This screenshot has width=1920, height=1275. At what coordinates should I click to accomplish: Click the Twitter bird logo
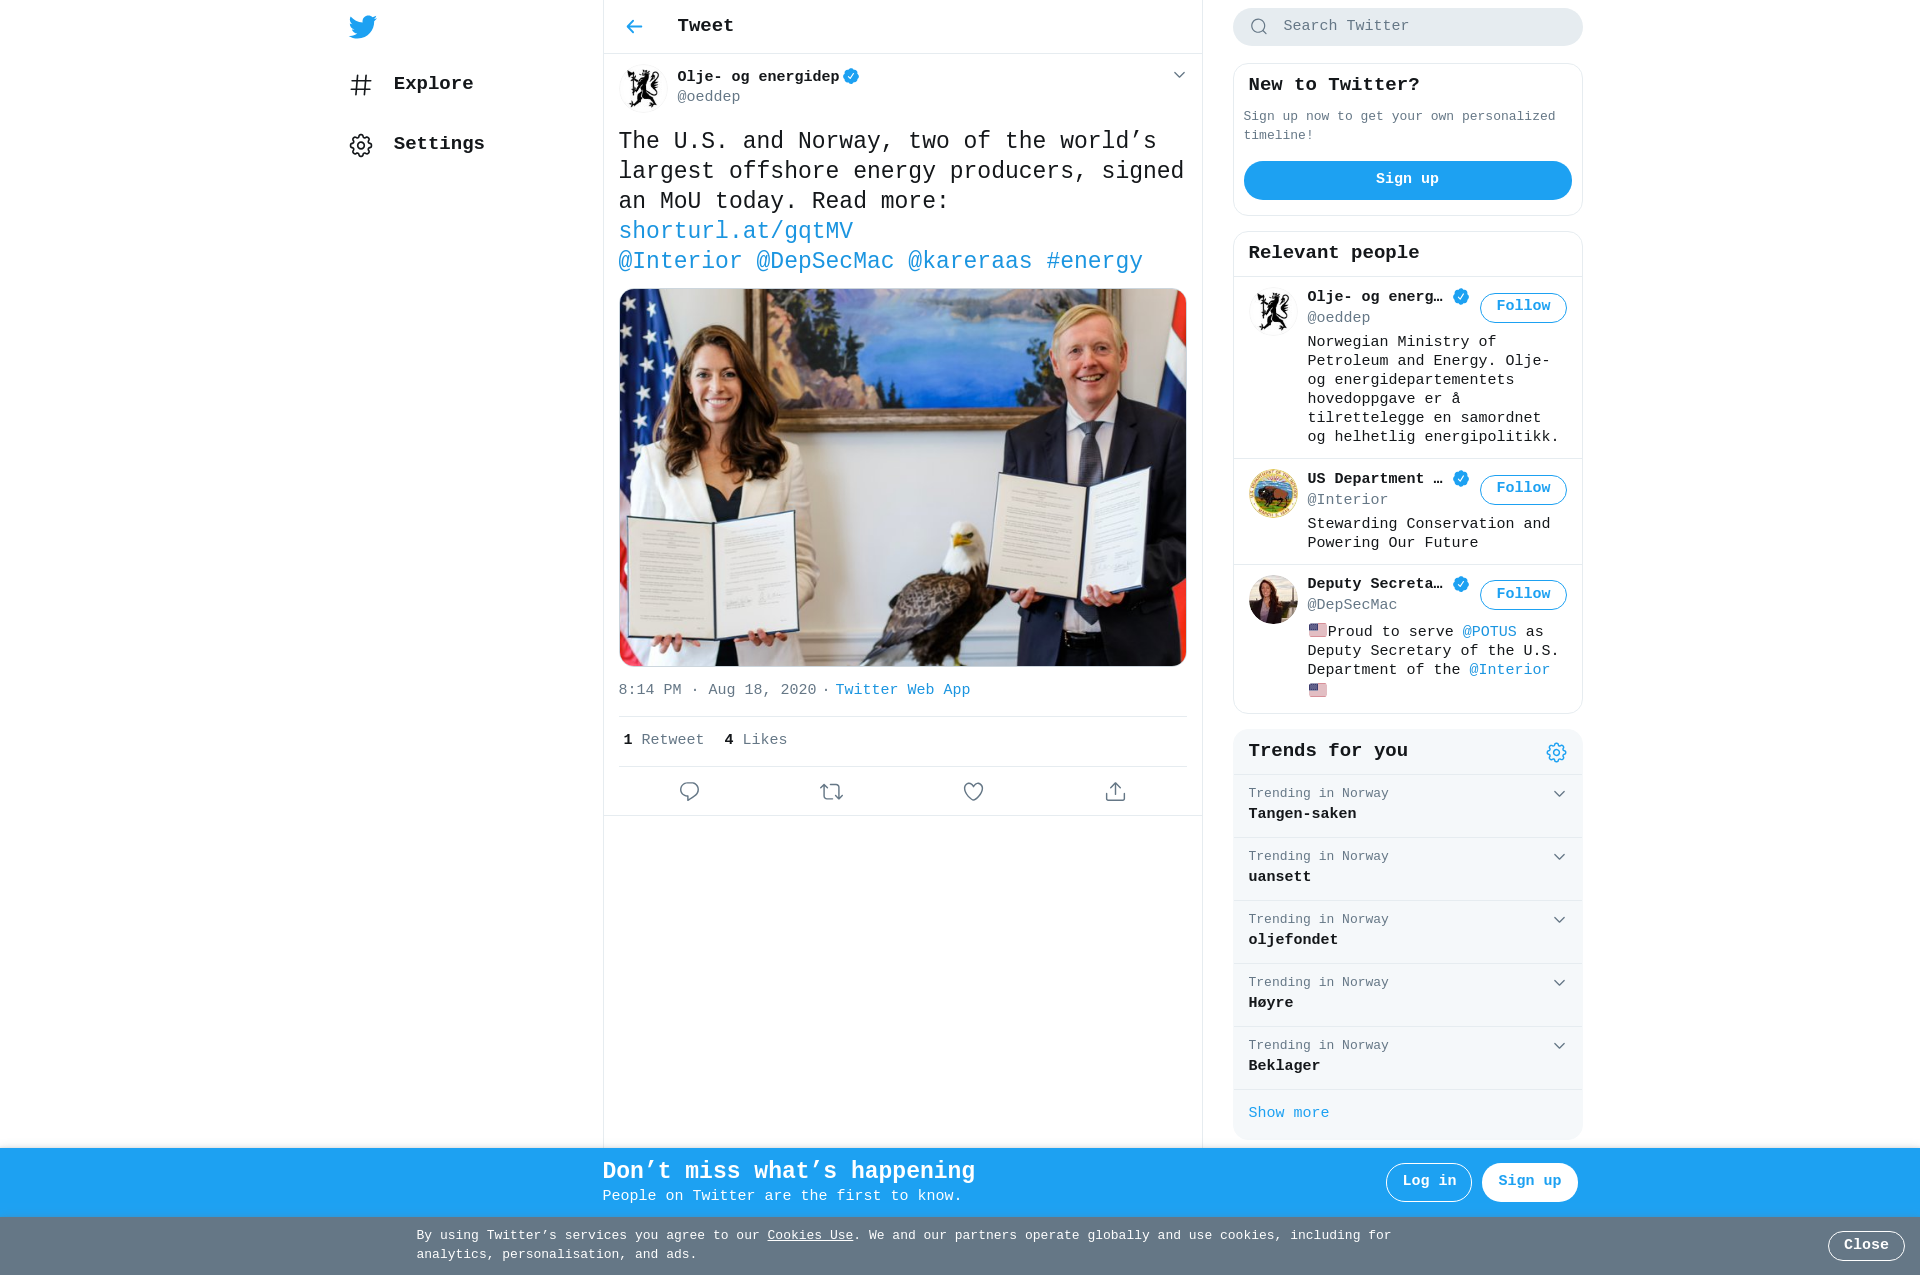click(363, 27)
